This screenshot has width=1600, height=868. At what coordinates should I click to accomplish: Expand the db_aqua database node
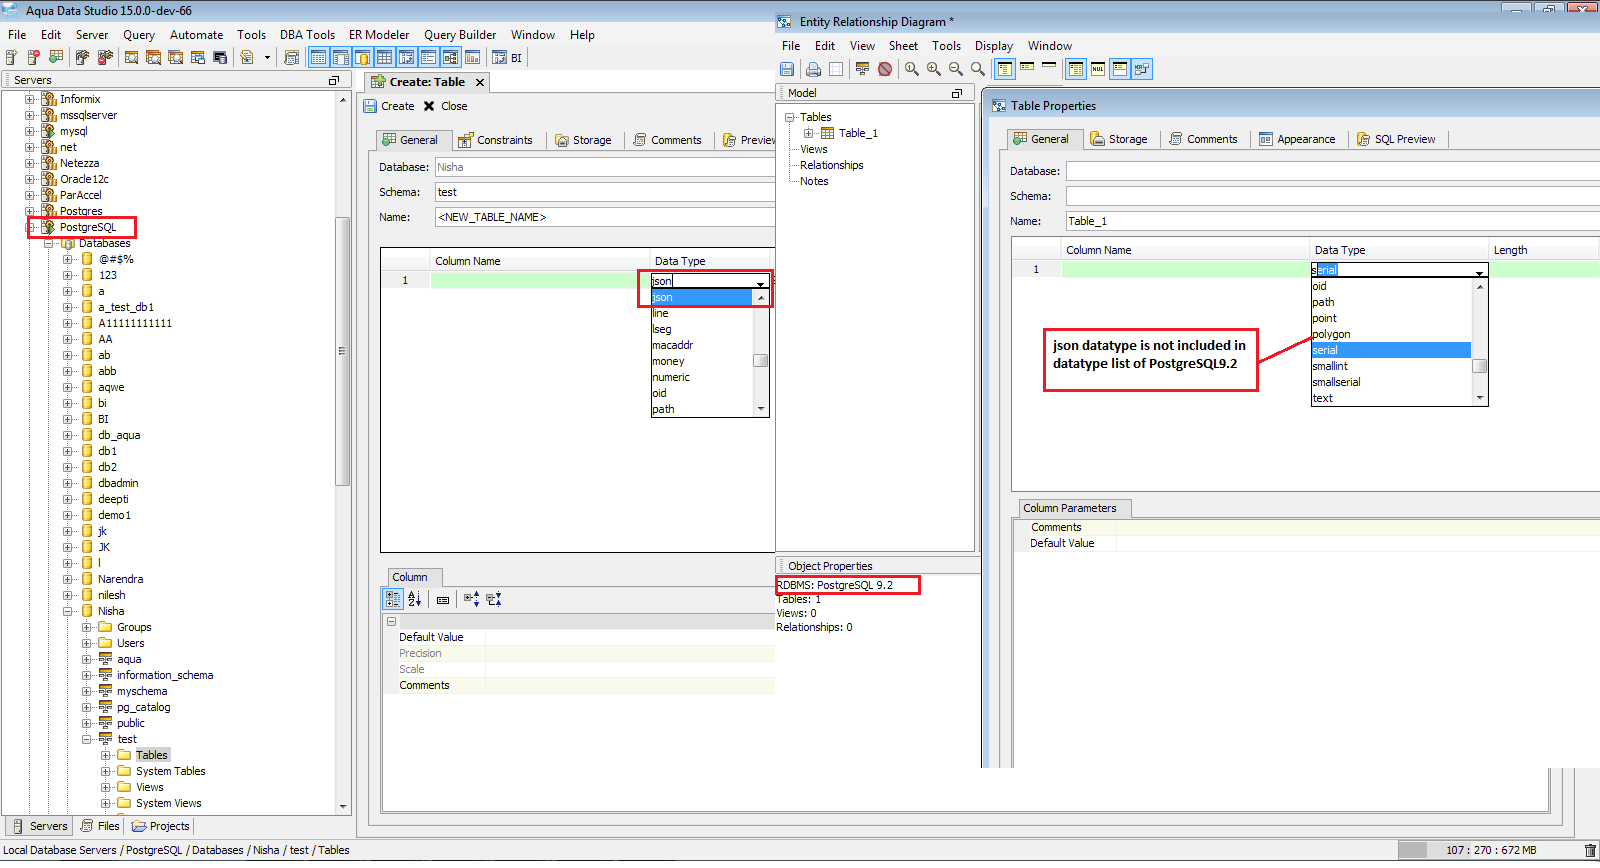(68, 435)
